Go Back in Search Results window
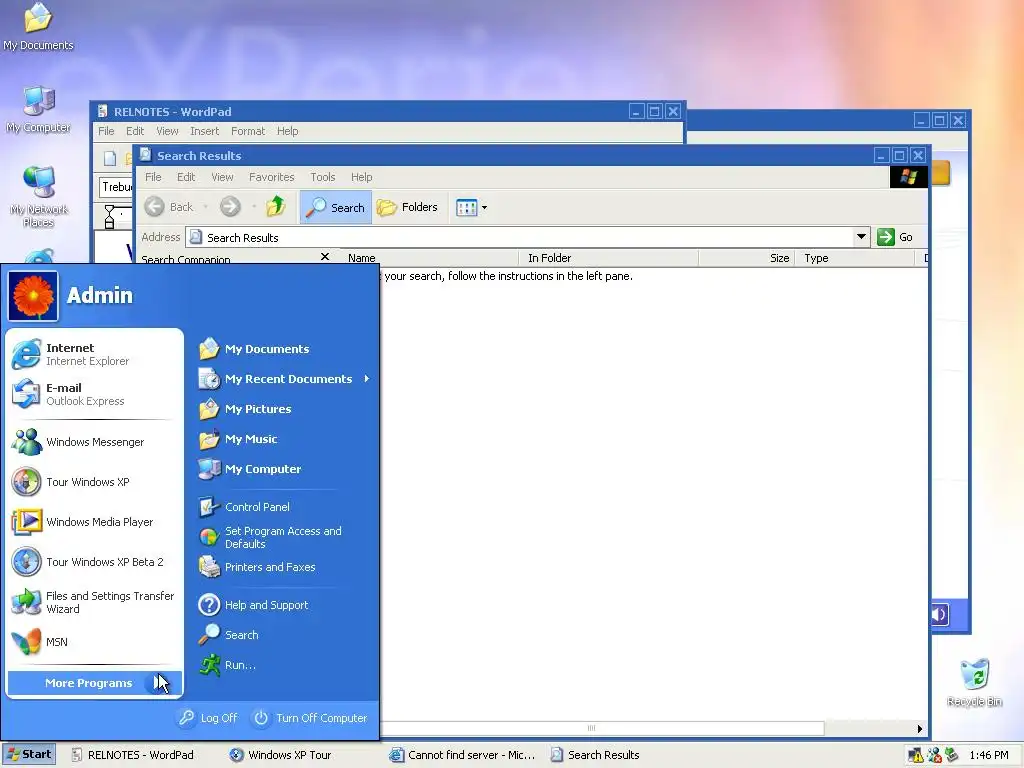This screenshot has width=1024, height=768. 169,207
